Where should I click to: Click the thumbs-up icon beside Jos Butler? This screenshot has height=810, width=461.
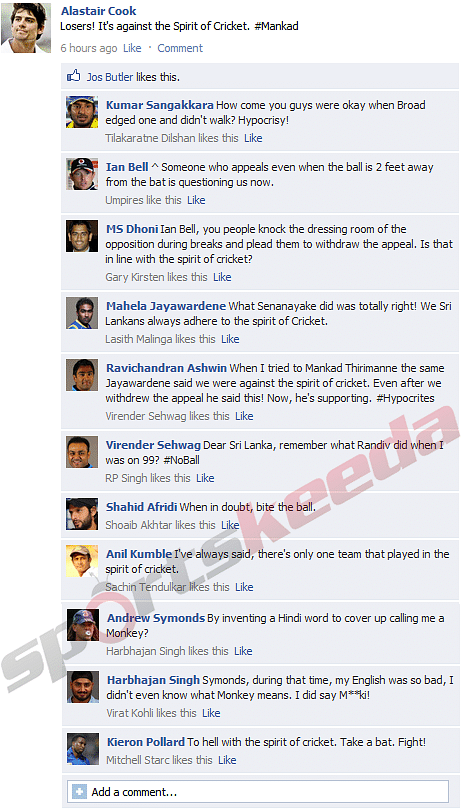pos(73,77)
